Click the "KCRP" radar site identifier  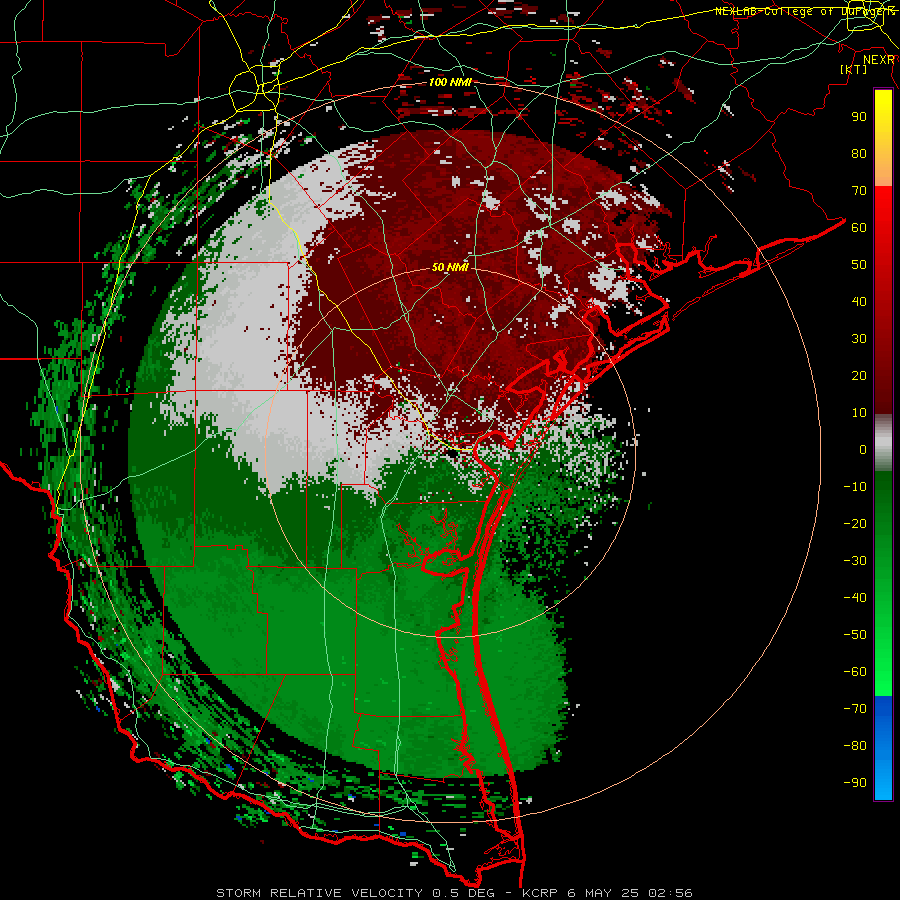[540, 893]
